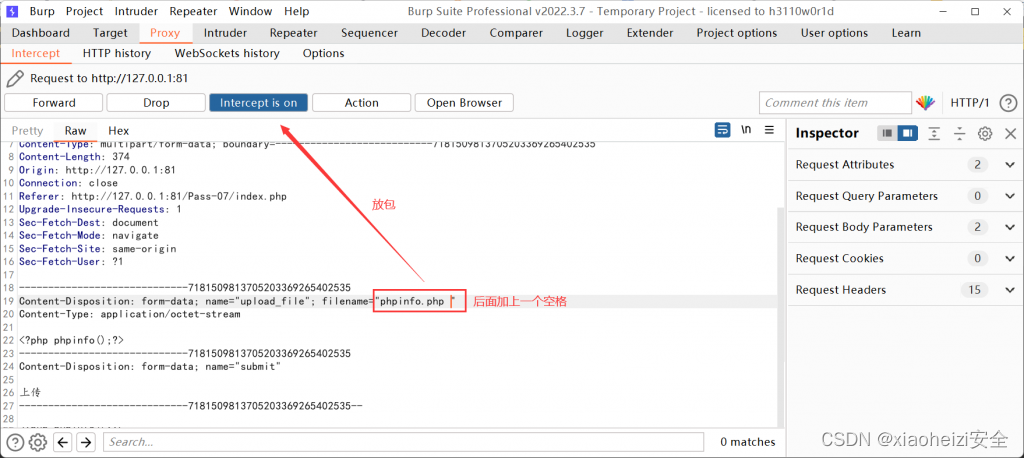Forward the intercepted request
1024x458 pixels.
point(54,103)
